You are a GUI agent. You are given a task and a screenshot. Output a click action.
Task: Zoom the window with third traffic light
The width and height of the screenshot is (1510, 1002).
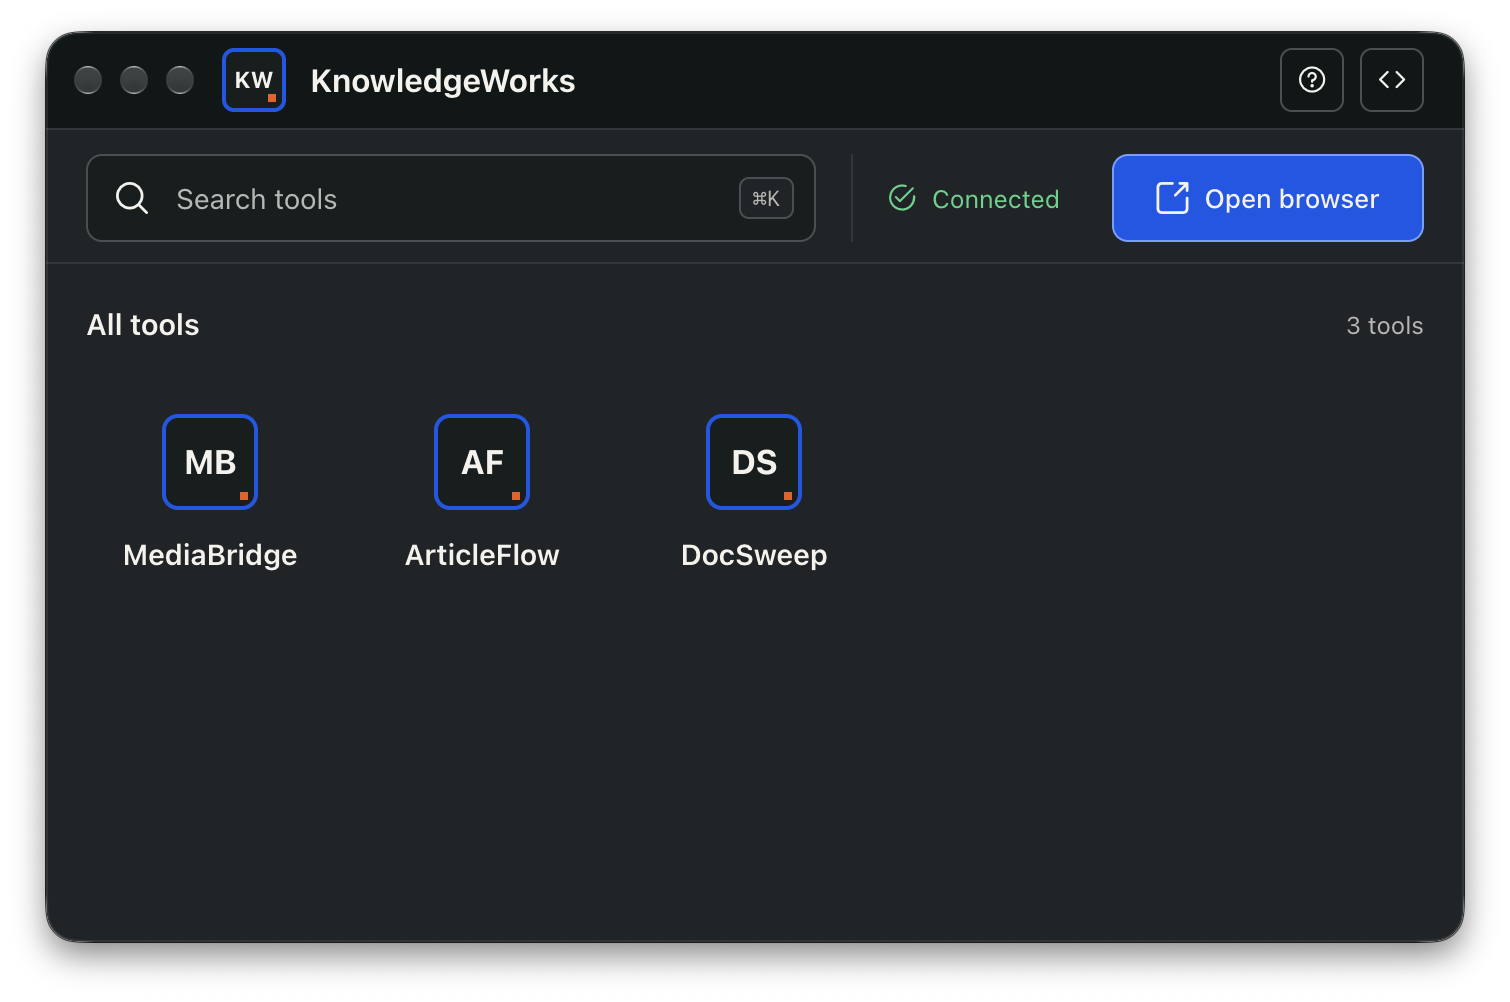pyautogui.click(x=180, y=80)
